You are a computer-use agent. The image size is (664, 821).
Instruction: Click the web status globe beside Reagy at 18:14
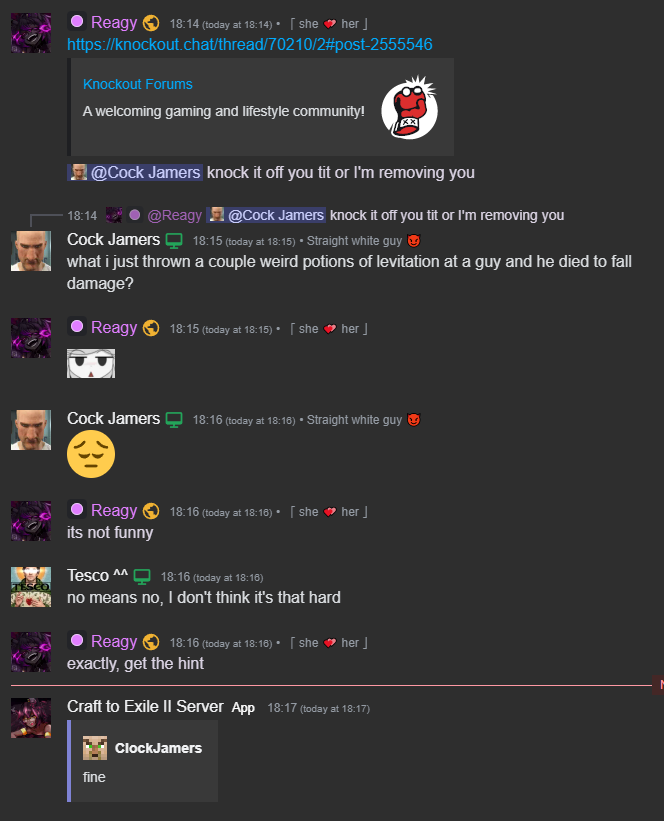tap(151, 23)
